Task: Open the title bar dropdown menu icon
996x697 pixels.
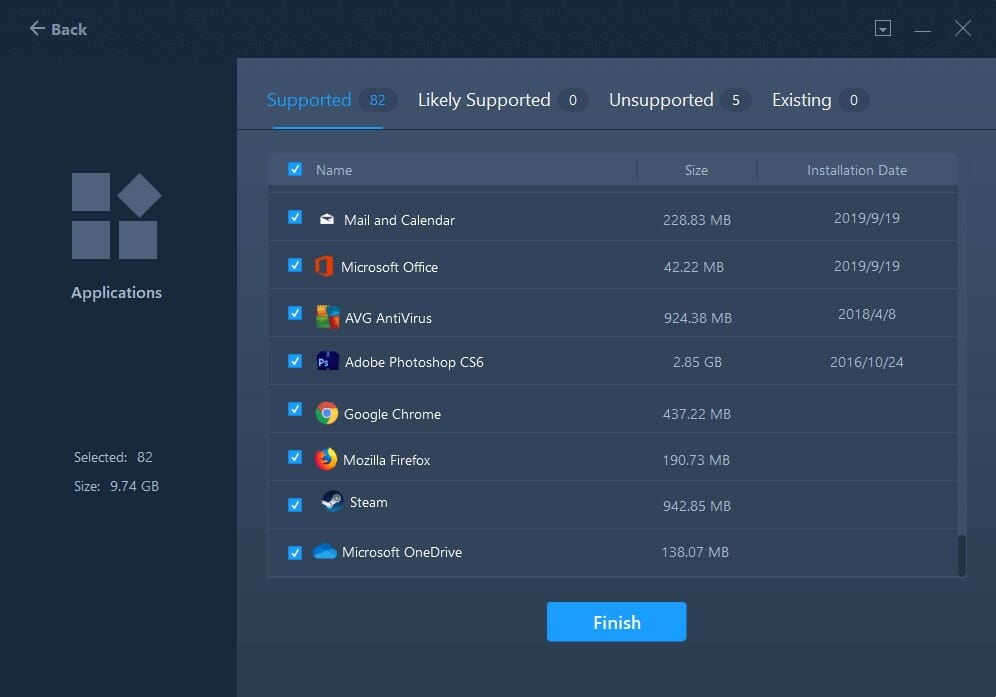Action: pyautogui.click(x=882, y=28)
